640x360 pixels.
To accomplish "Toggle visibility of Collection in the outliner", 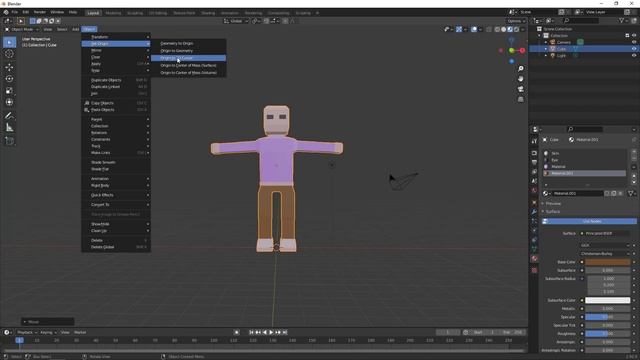I will [x=634, y=36].
